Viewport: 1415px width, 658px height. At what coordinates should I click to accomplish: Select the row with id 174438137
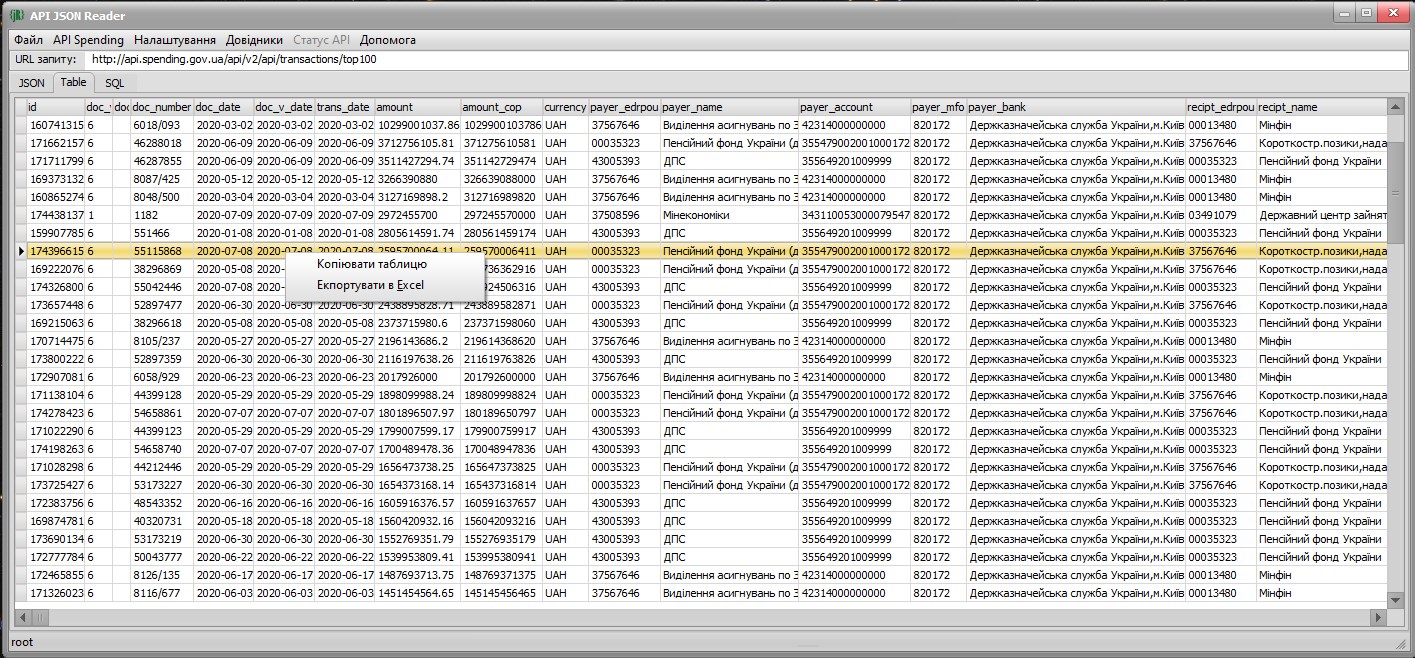click(700, 215)
